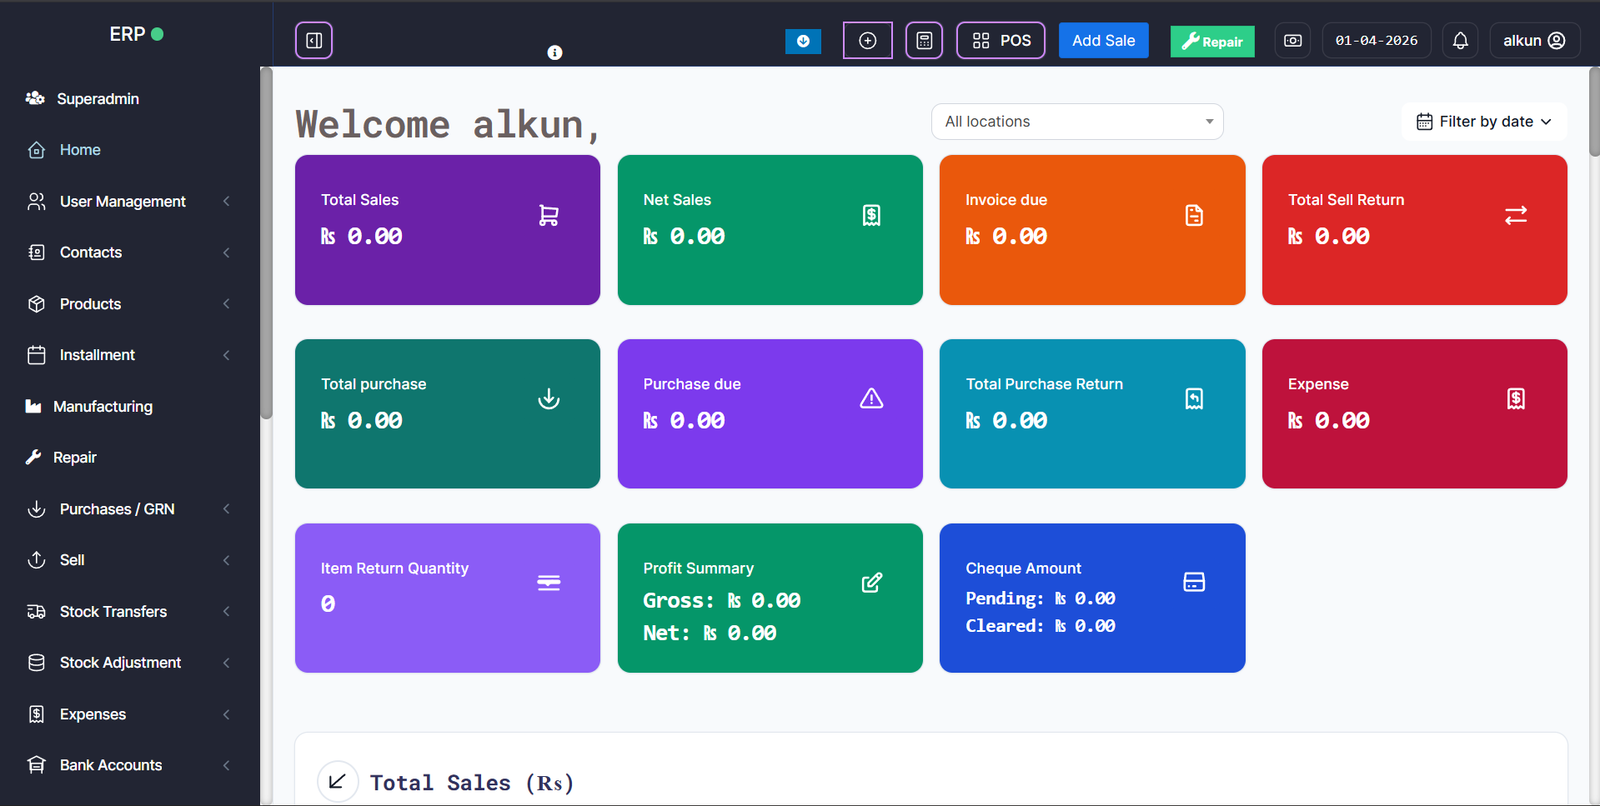Click the Net Sales summary card
This screenshot has height=806, width=1600.
(770, 230)
